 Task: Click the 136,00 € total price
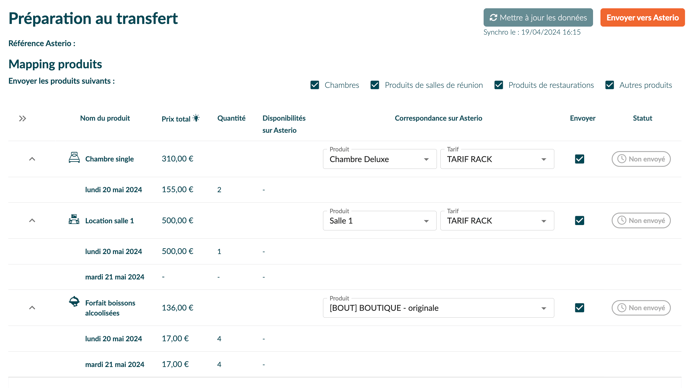click(177, 308)
